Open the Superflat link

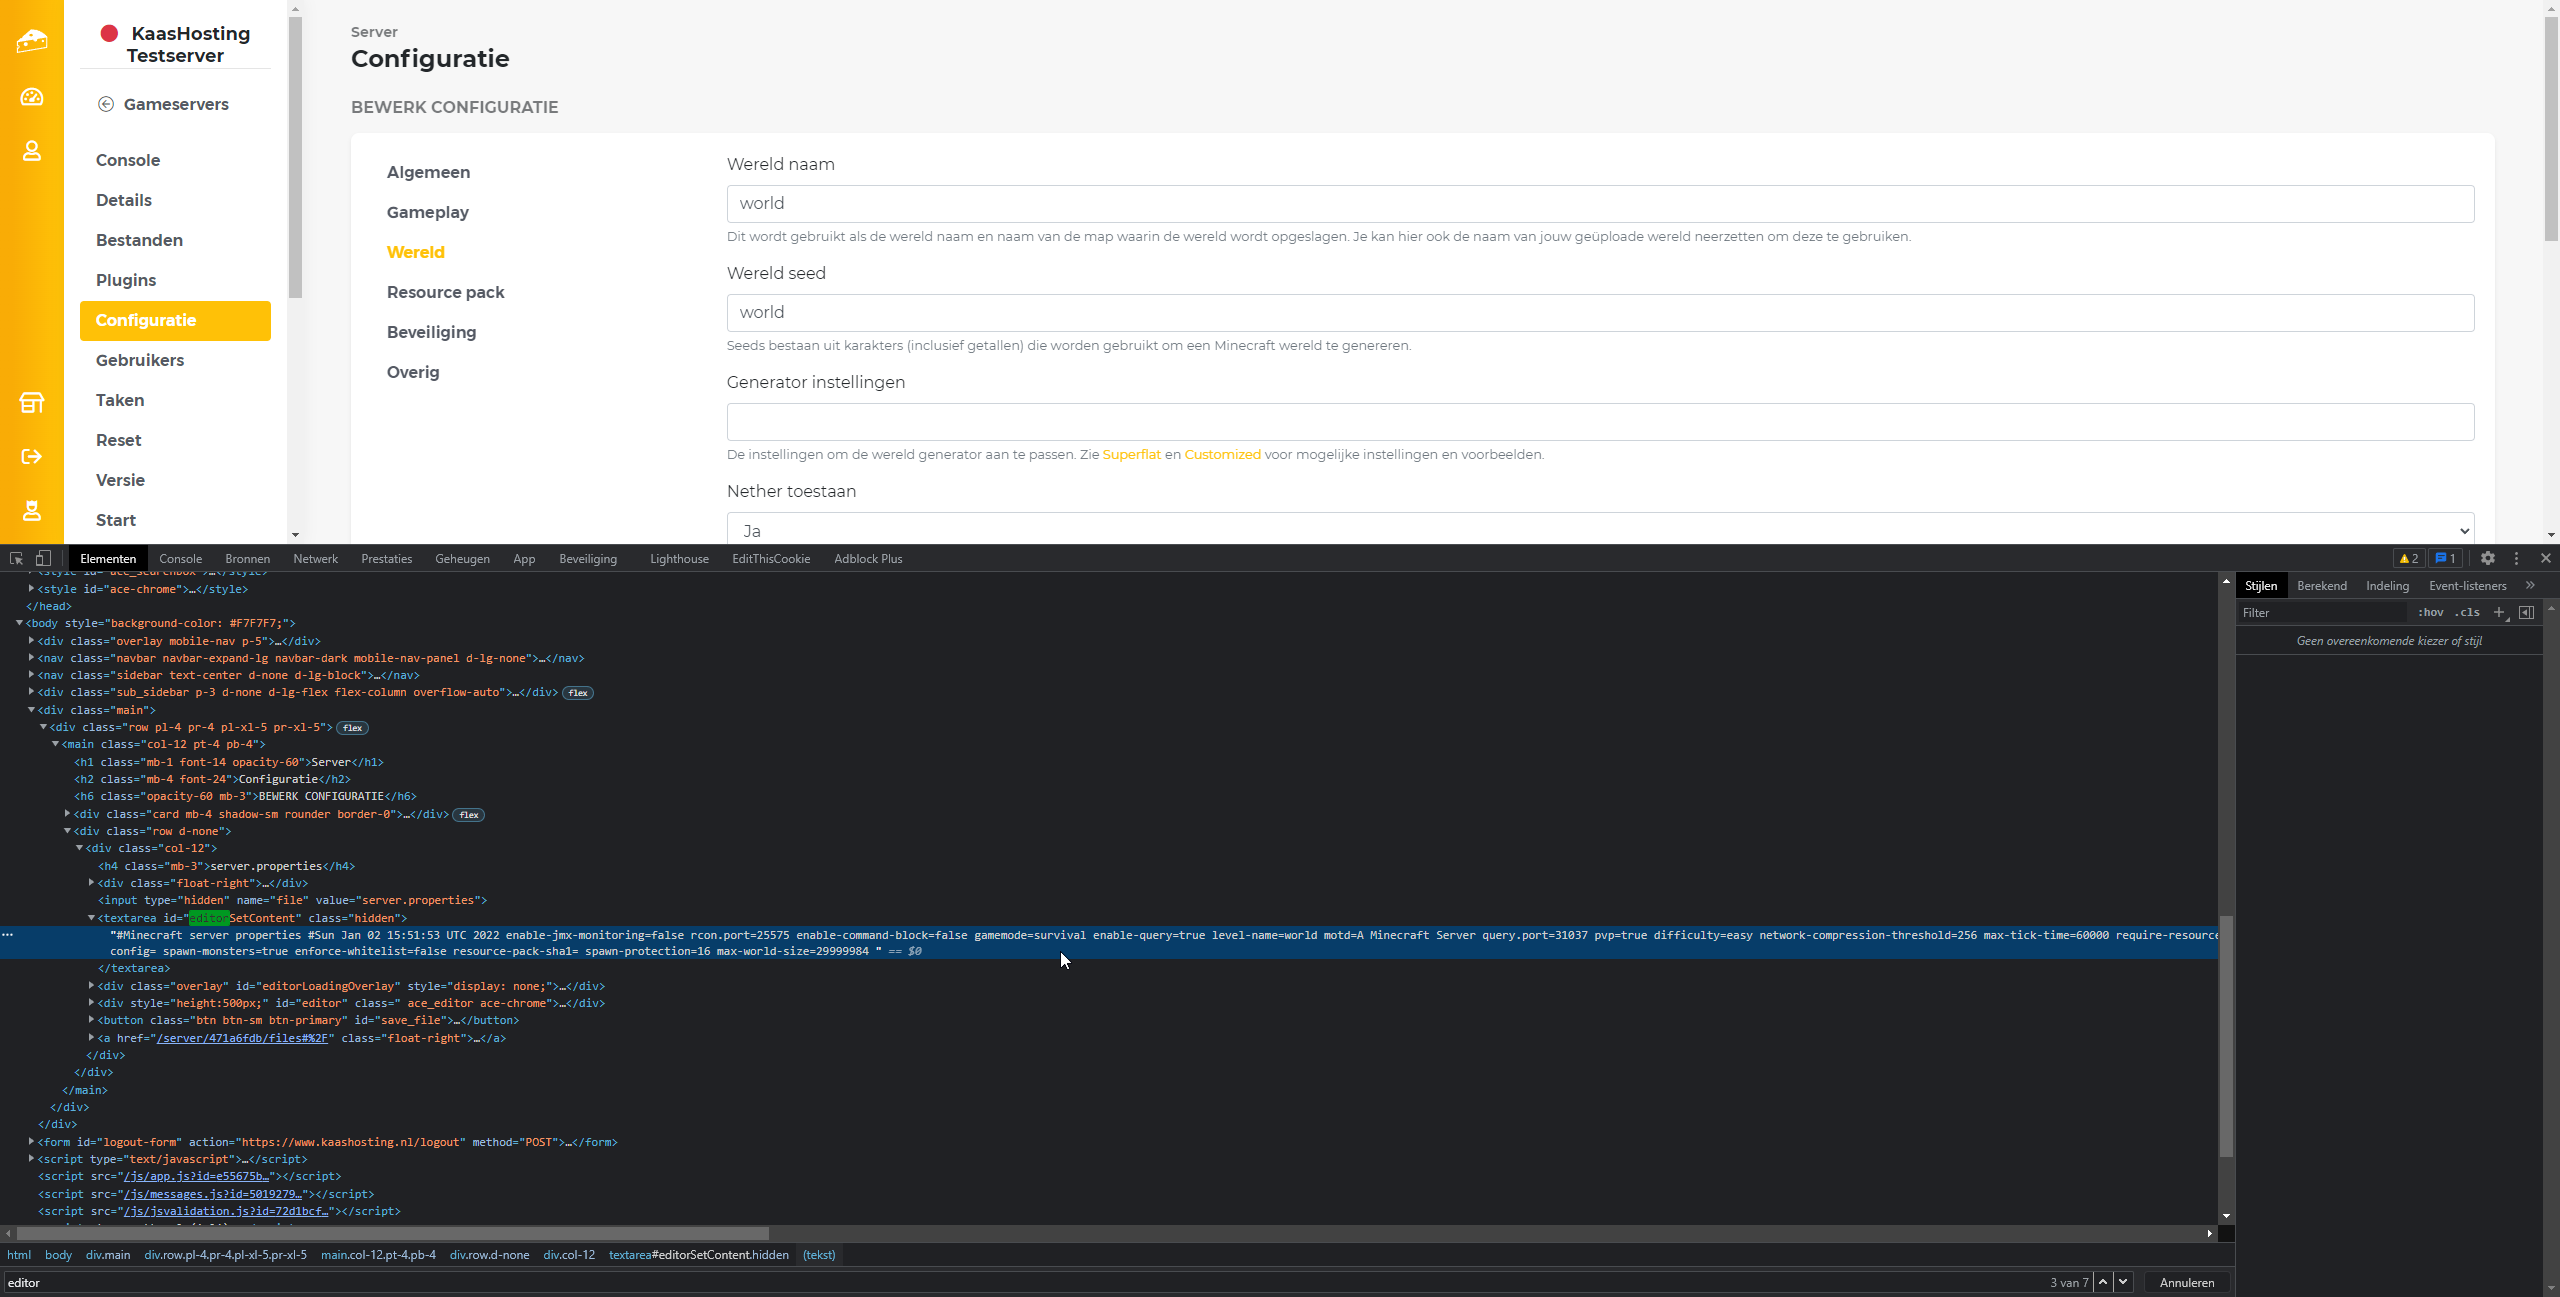pyautogui.click(x=1131, y=455)
